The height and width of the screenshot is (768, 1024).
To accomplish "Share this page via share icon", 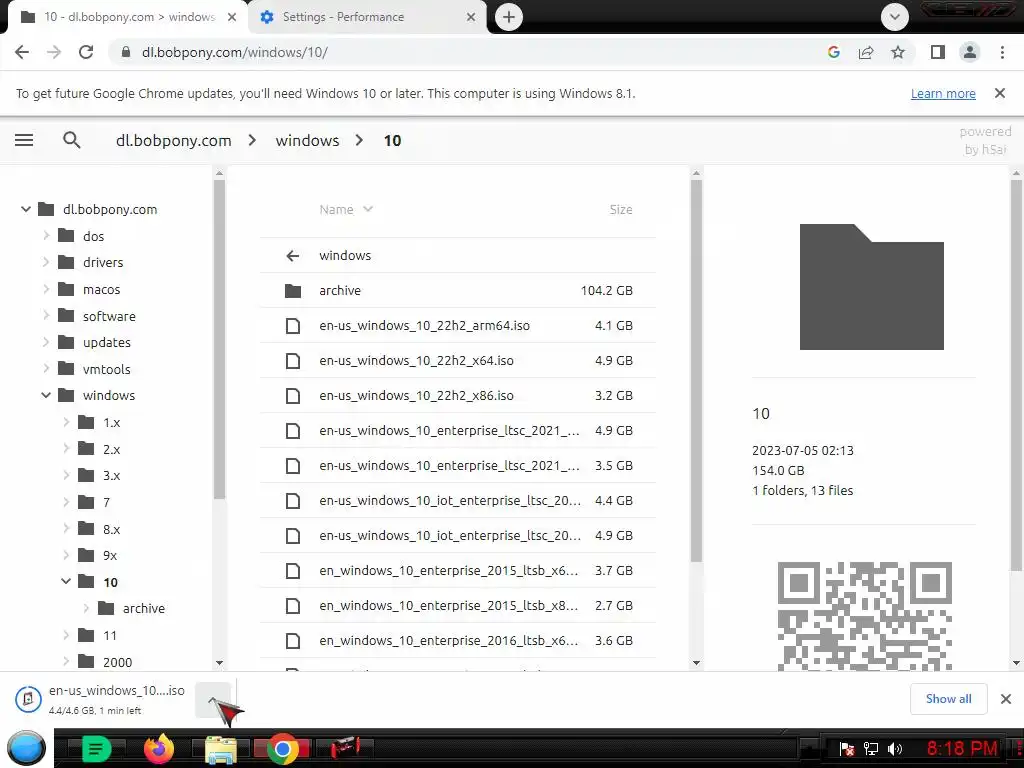I will point(866,52).
